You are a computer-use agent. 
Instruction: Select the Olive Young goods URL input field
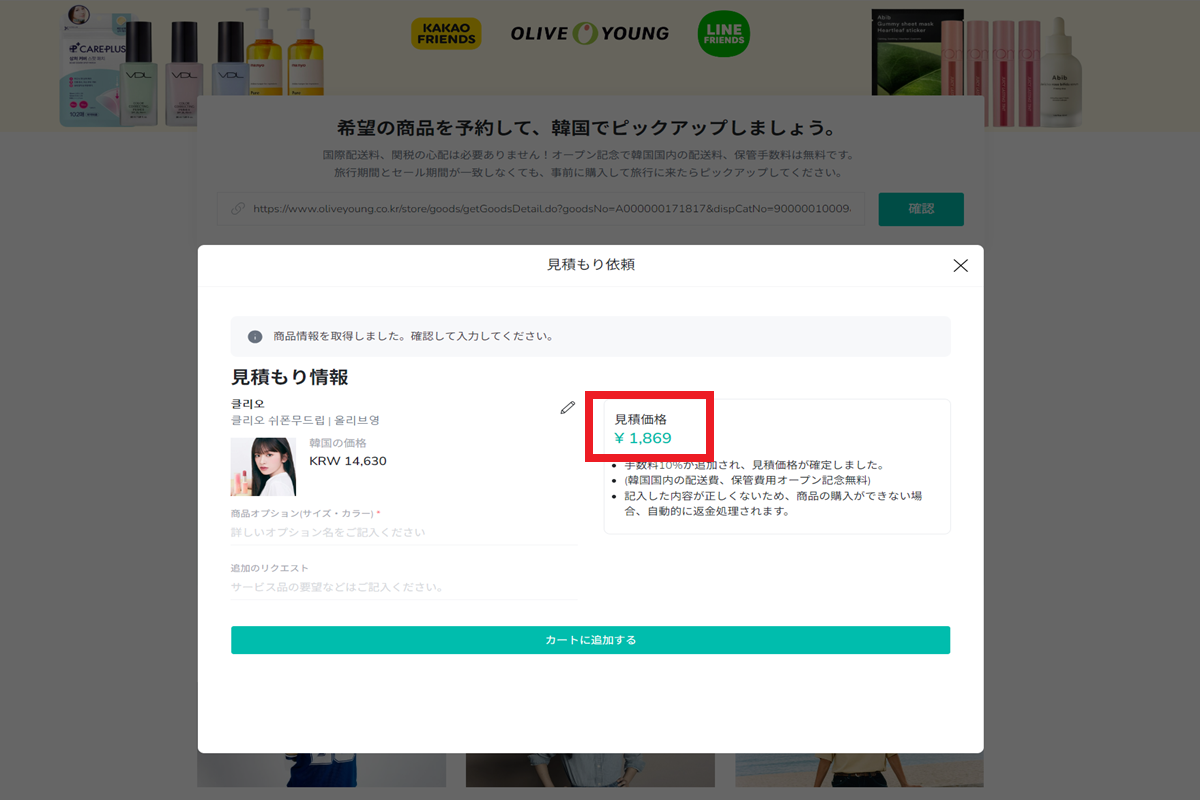tap(550, 209)
